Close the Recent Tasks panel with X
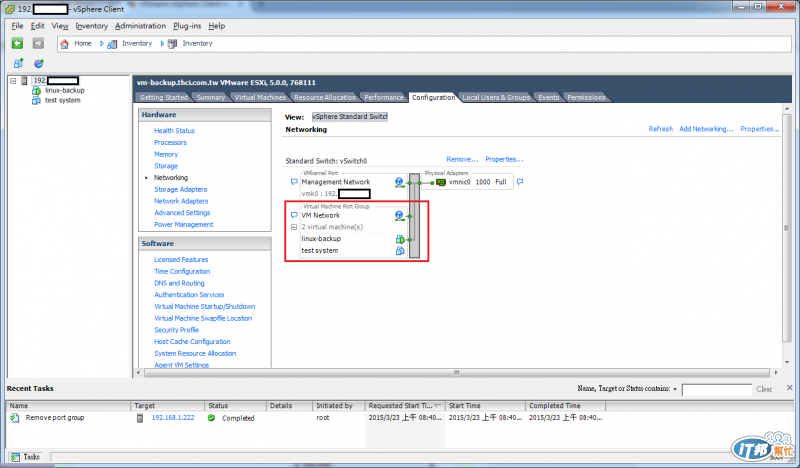This screenshot has height=468, width=800. pos(789,388)
